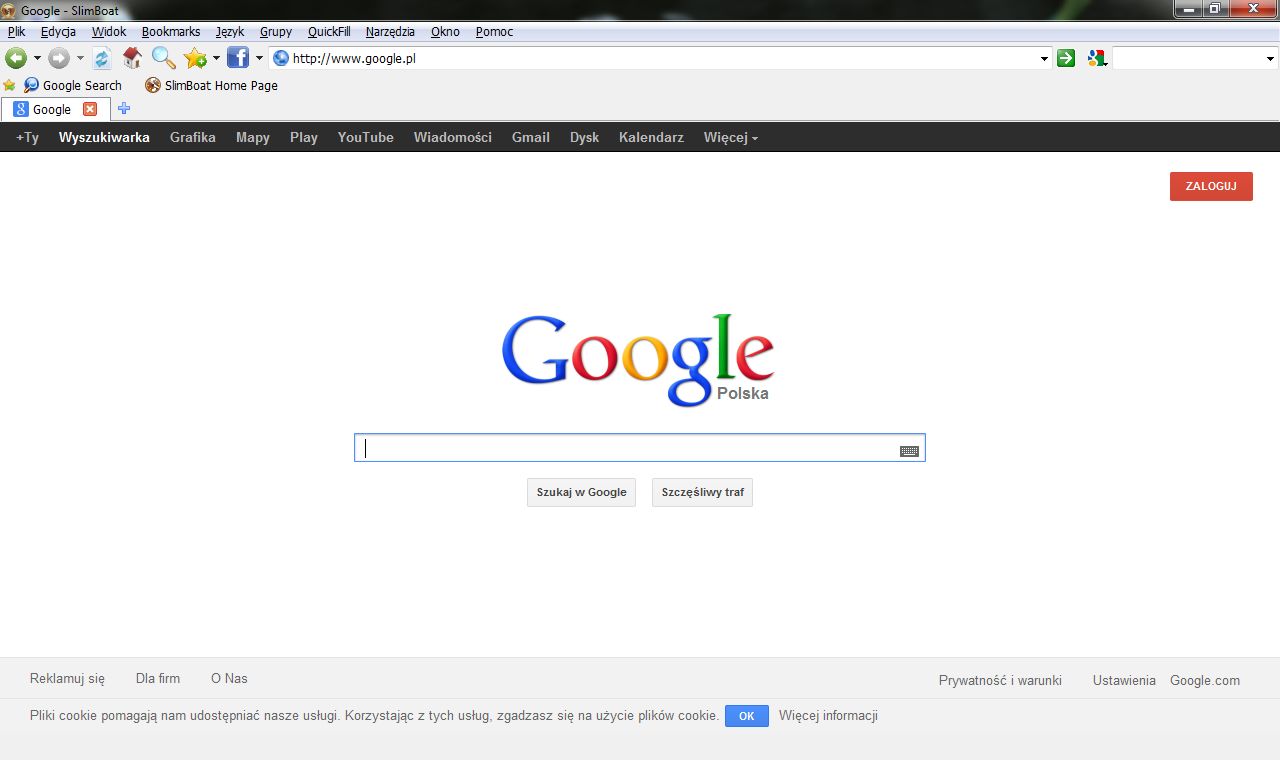Open SlimBoat Home Page bookmark
The image size is (1280, 760).
click(x=211, y=85)
